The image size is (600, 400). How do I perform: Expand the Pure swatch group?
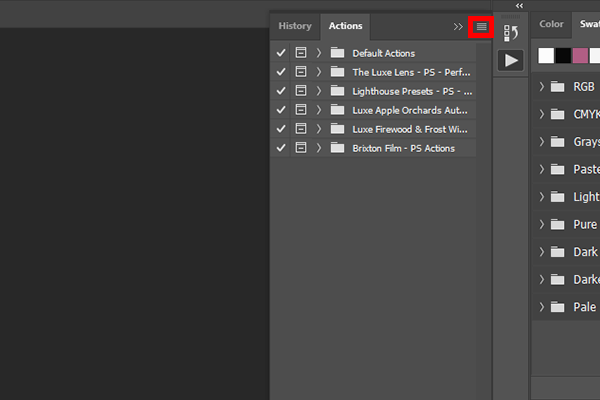click(x=541, y=225)
